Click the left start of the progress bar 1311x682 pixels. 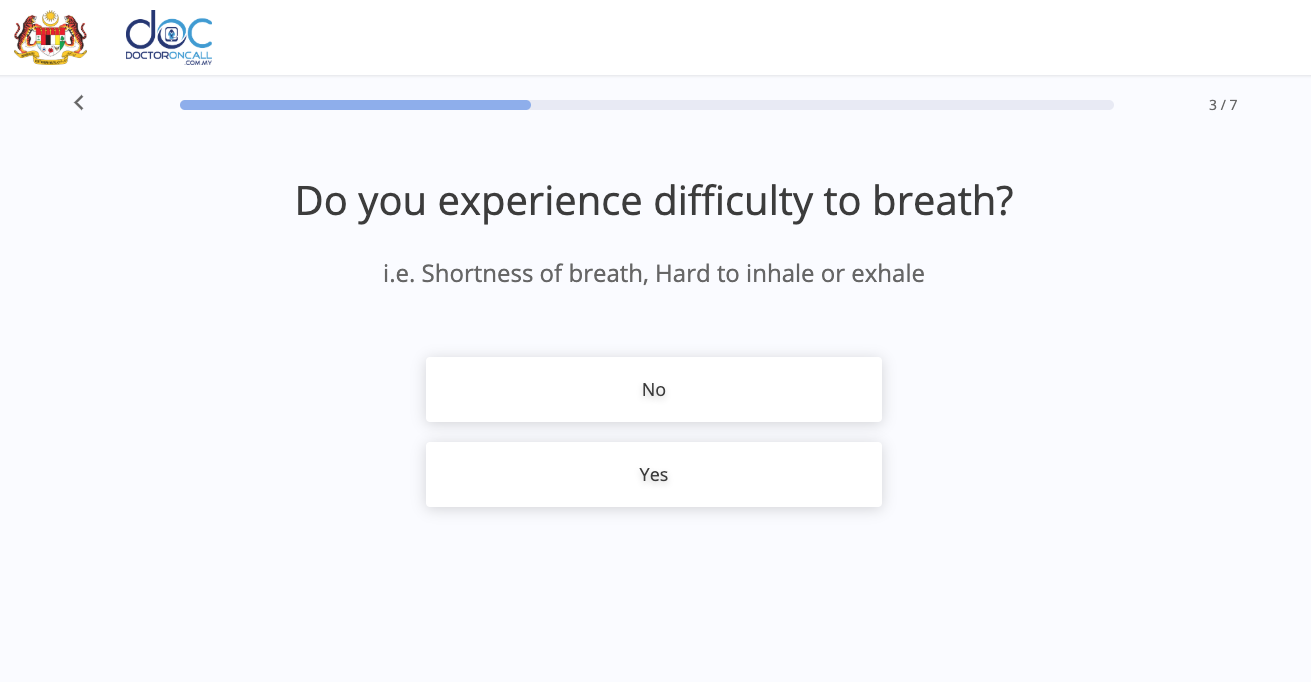[x=184, y=105]
